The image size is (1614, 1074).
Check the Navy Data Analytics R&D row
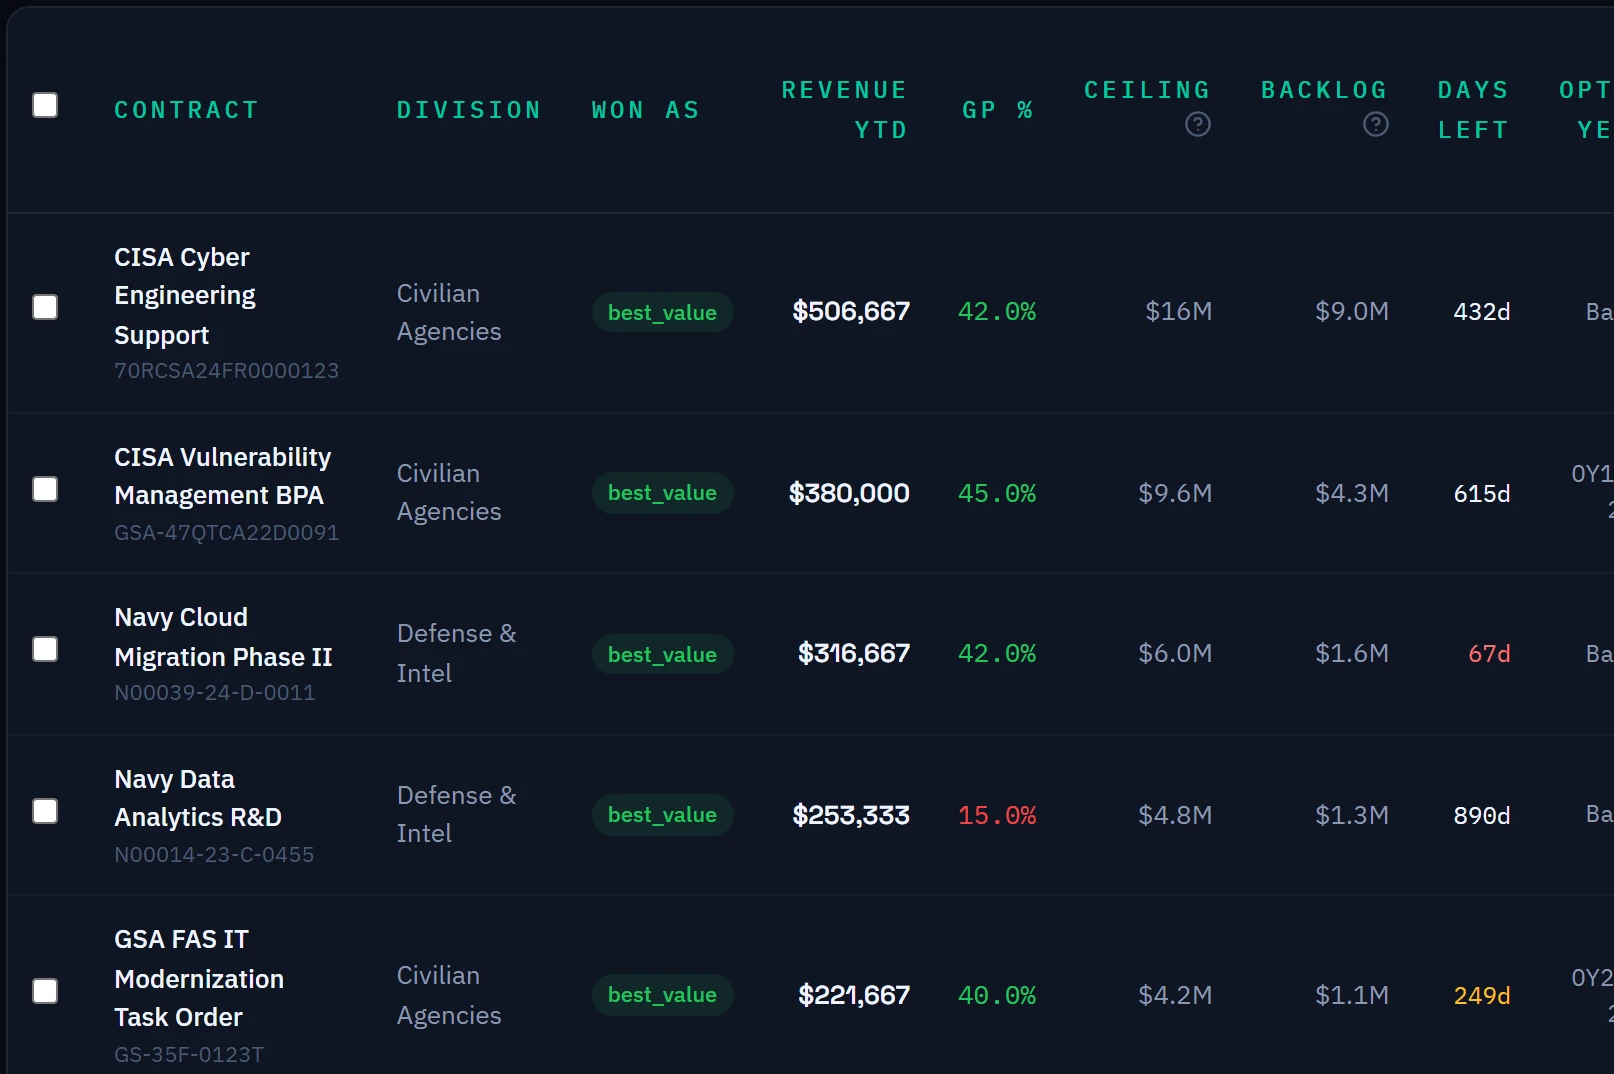point(45,811)
